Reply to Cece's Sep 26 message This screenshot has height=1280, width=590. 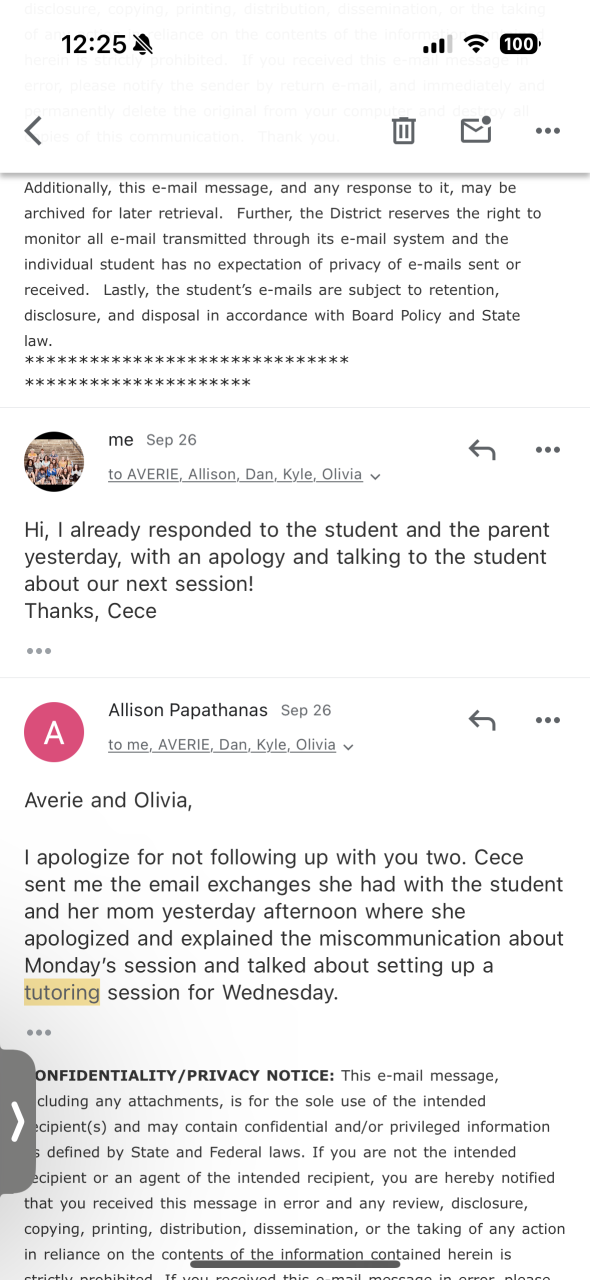point(482,450)
